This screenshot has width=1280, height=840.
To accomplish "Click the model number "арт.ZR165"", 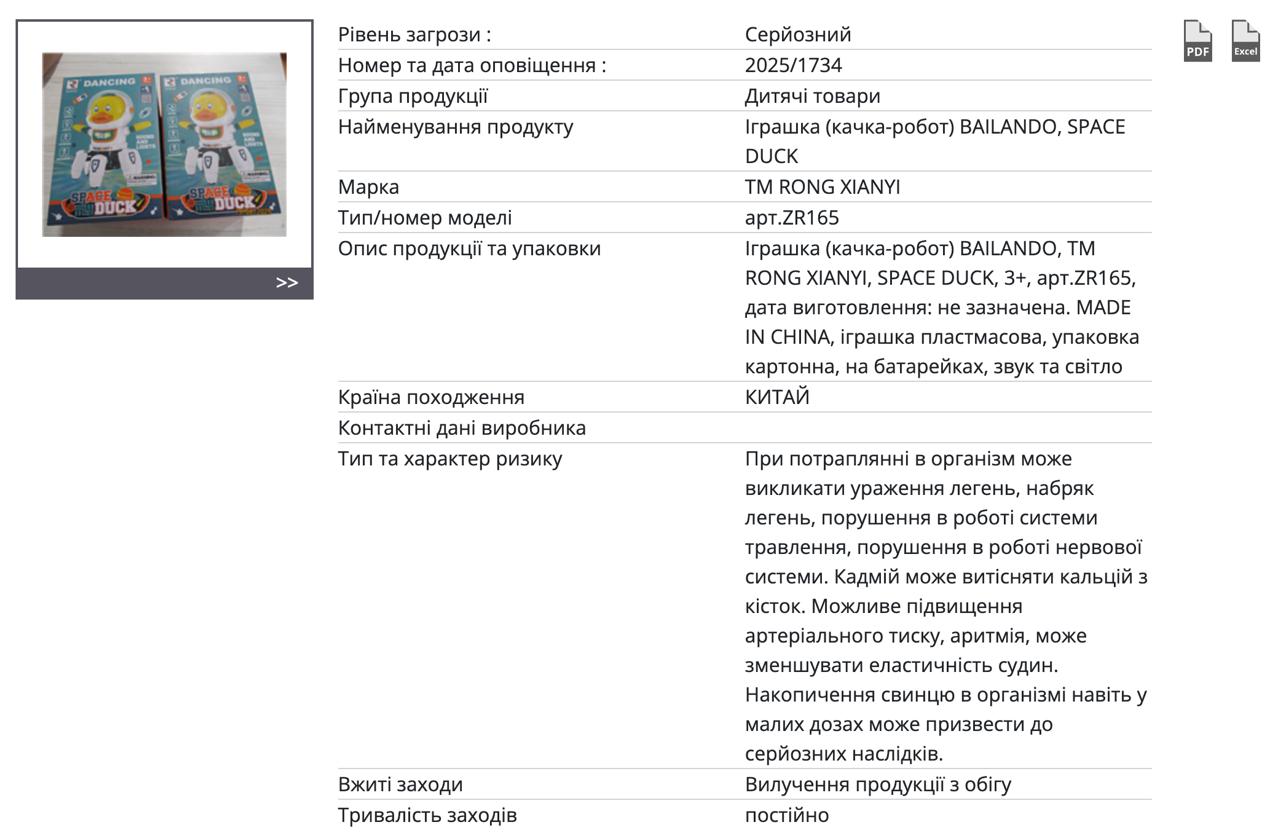I will click(x=792, y=218).
